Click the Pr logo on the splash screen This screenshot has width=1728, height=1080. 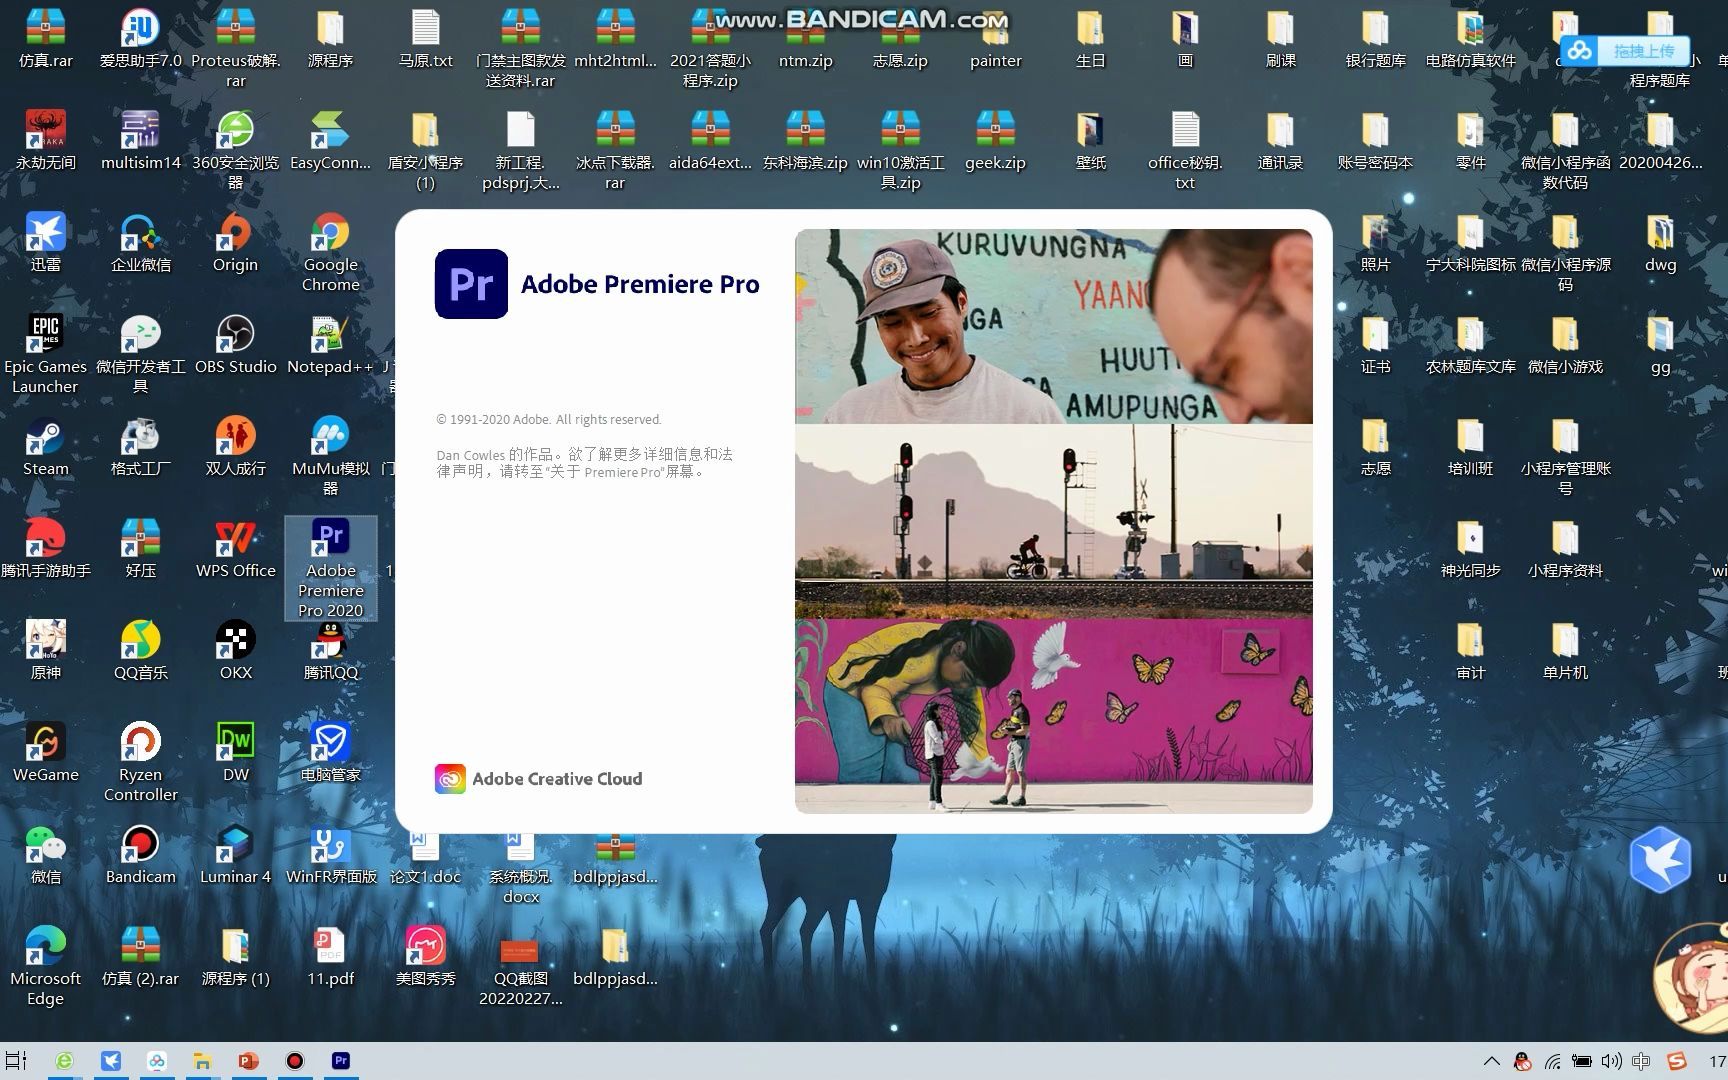coord(471,284)
